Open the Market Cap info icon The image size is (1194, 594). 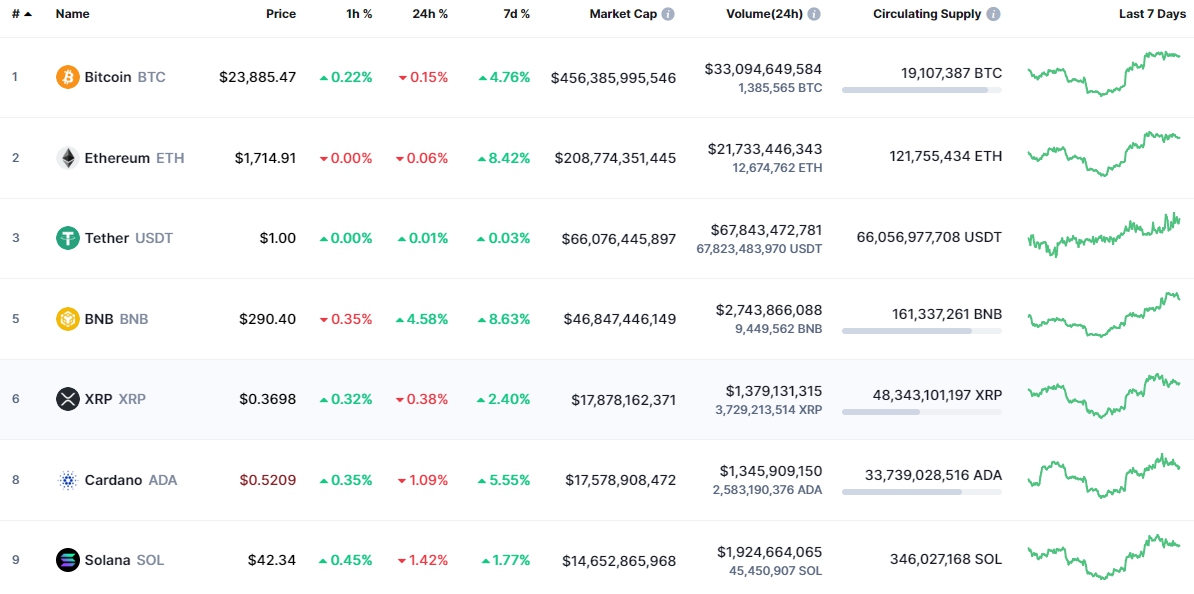668,14
